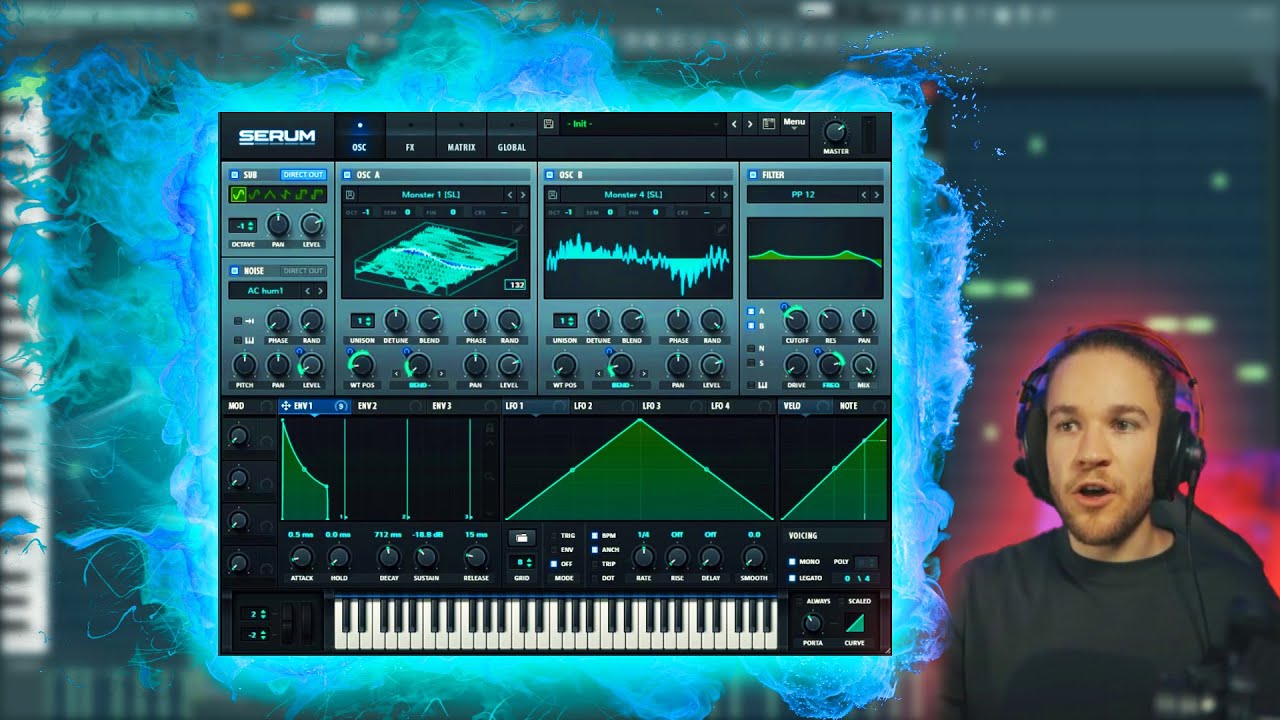Open the Init preset name dropdown
This screenshot has width=1280, height=720.
(x=642, y=124)
